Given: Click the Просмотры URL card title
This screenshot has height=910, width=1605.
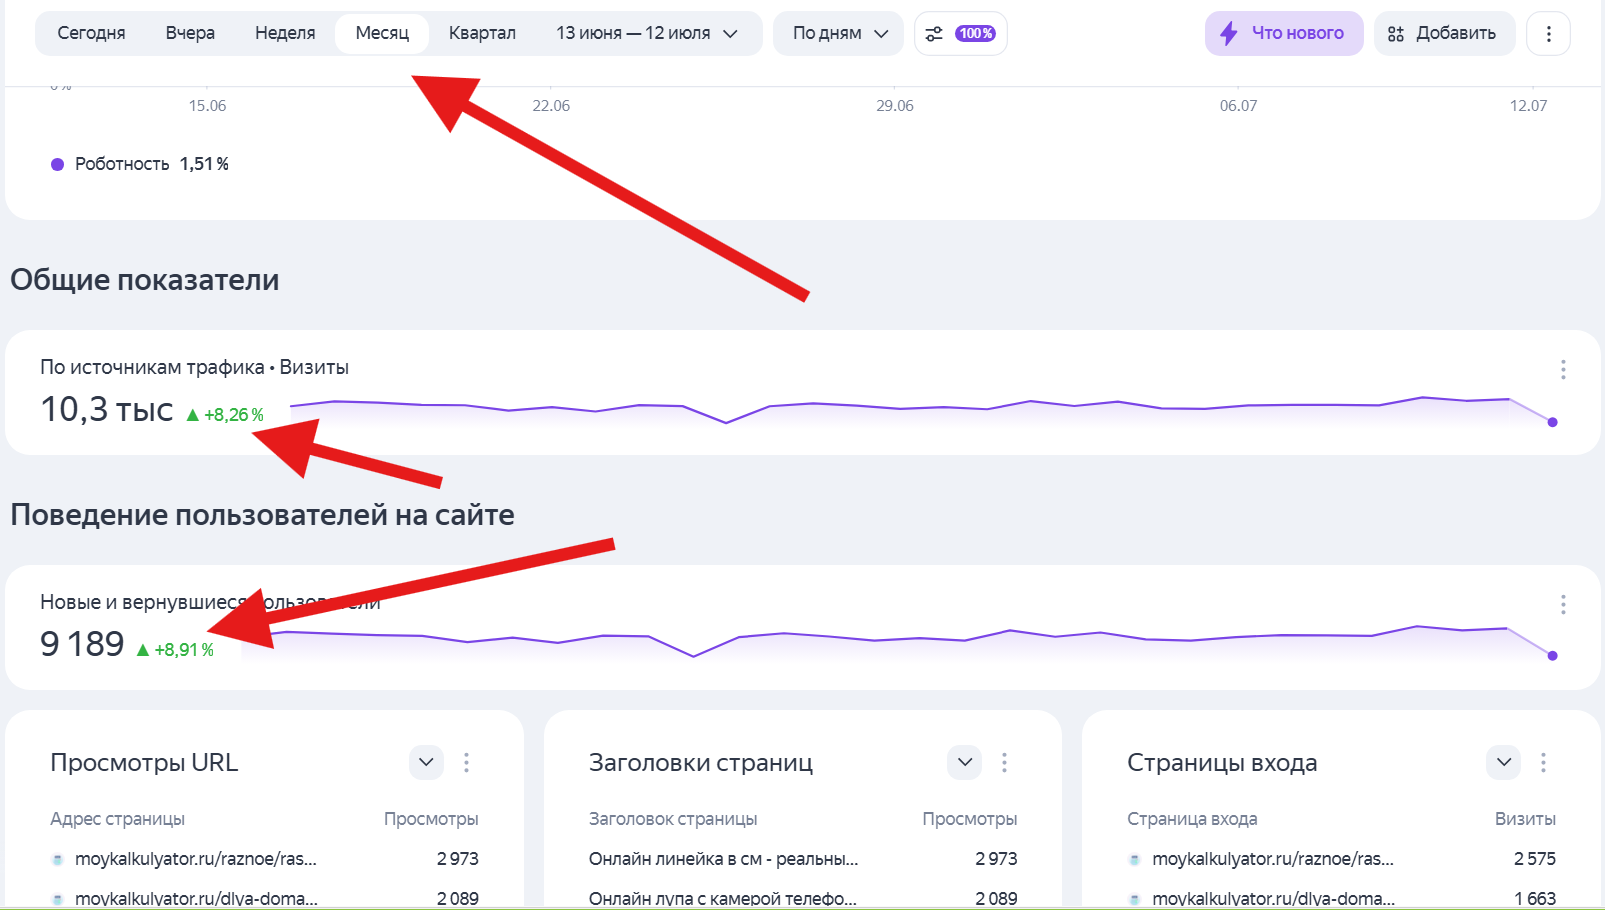Looking at the screenshot, I should pos(144,763).
